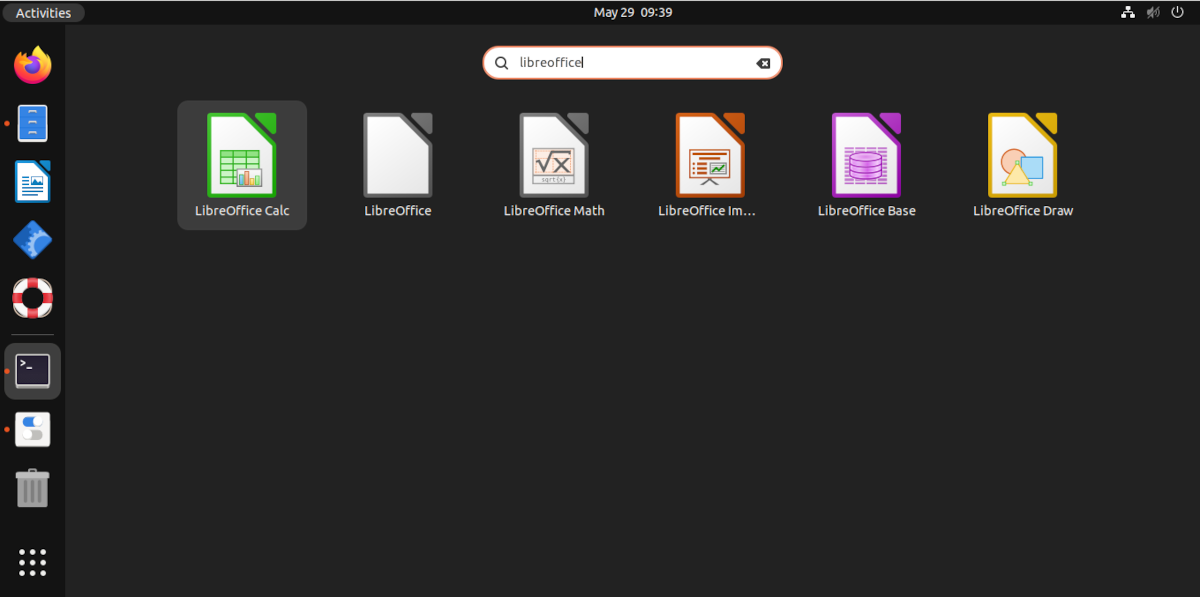1200x597 pixels.
Task: Open the LibreOffice Start Center
Action: point(397,154)
